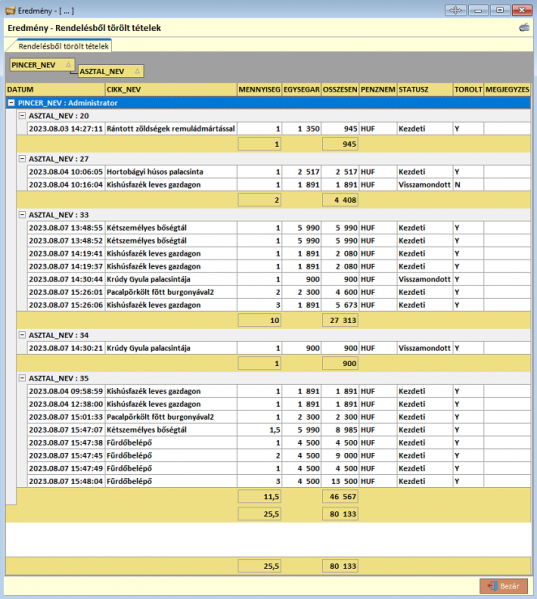Sort by the MENNYISEG column header
The height and width of the screenshot is (599, 537).
[259, 89]
